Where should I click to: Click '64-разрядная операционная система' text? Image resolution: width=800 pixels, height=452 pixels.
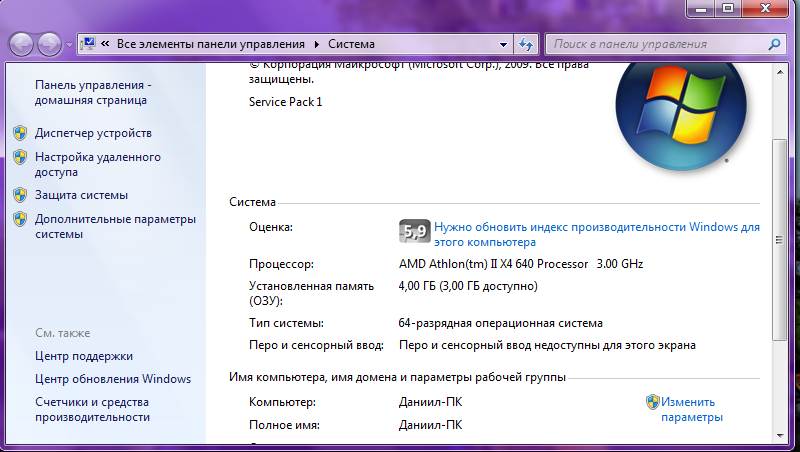[501, 323]
